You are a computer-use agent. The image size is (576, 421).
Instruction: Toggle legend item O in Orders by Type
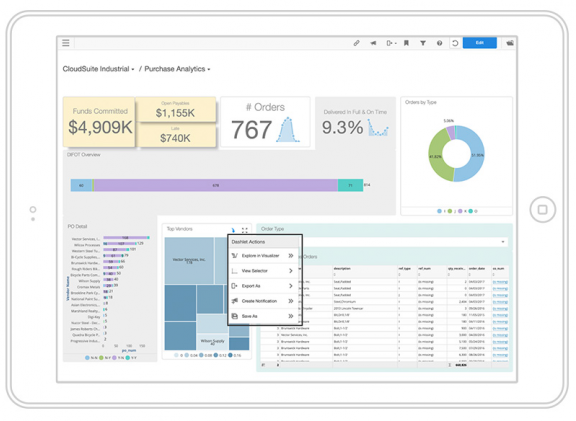click(472, 211)
